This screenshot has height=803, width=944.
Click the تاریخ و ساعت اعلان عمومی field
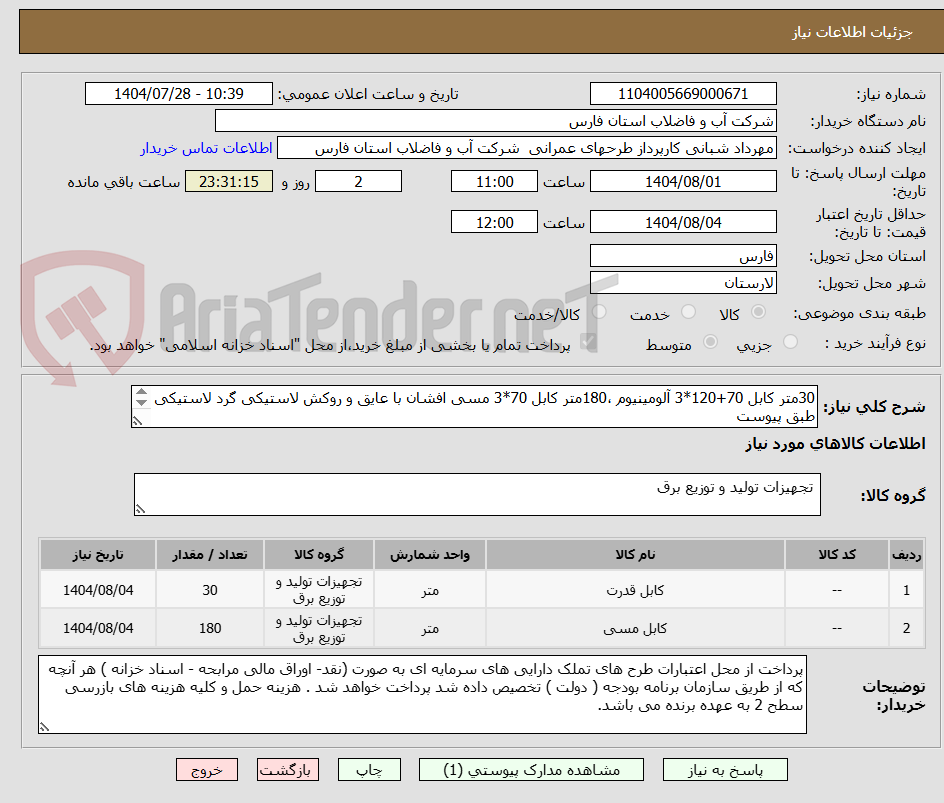pos(176,93)
